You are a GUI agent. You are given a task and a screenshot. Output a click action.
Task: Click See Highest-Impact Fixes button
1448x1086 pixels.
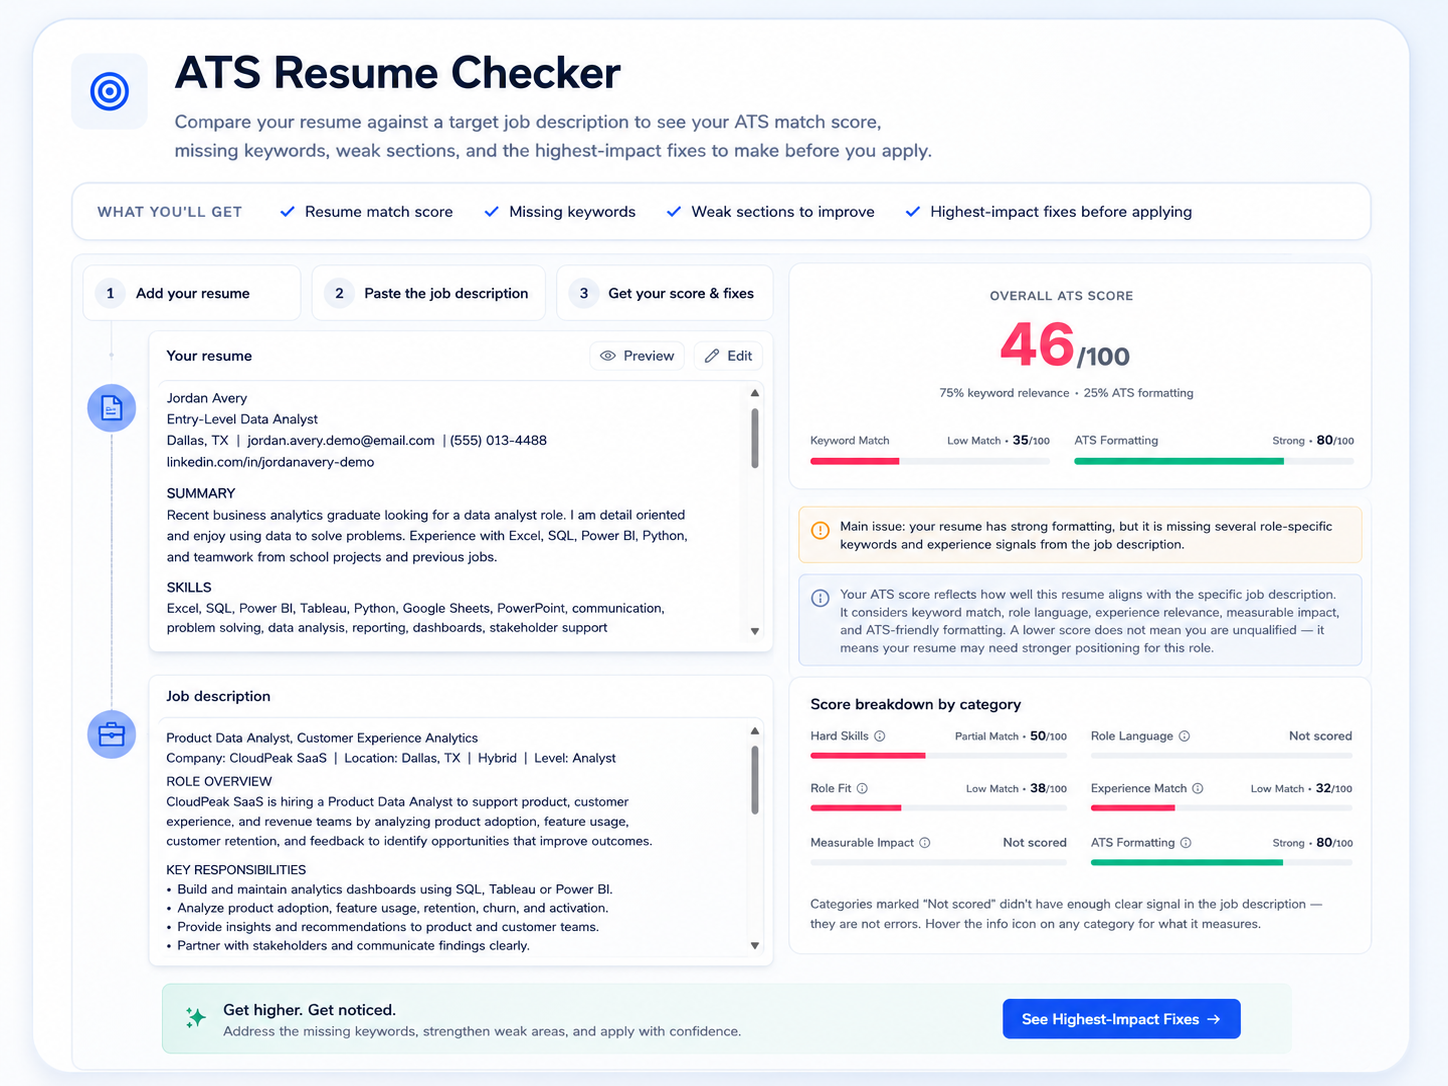pos(1121,1019)
